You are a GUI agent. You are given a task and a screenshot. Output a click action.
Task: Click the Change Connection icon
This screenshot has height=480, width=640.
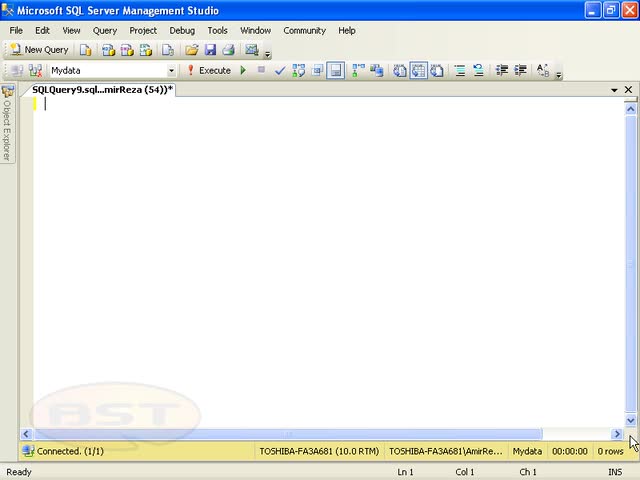[x=36, y=71]
